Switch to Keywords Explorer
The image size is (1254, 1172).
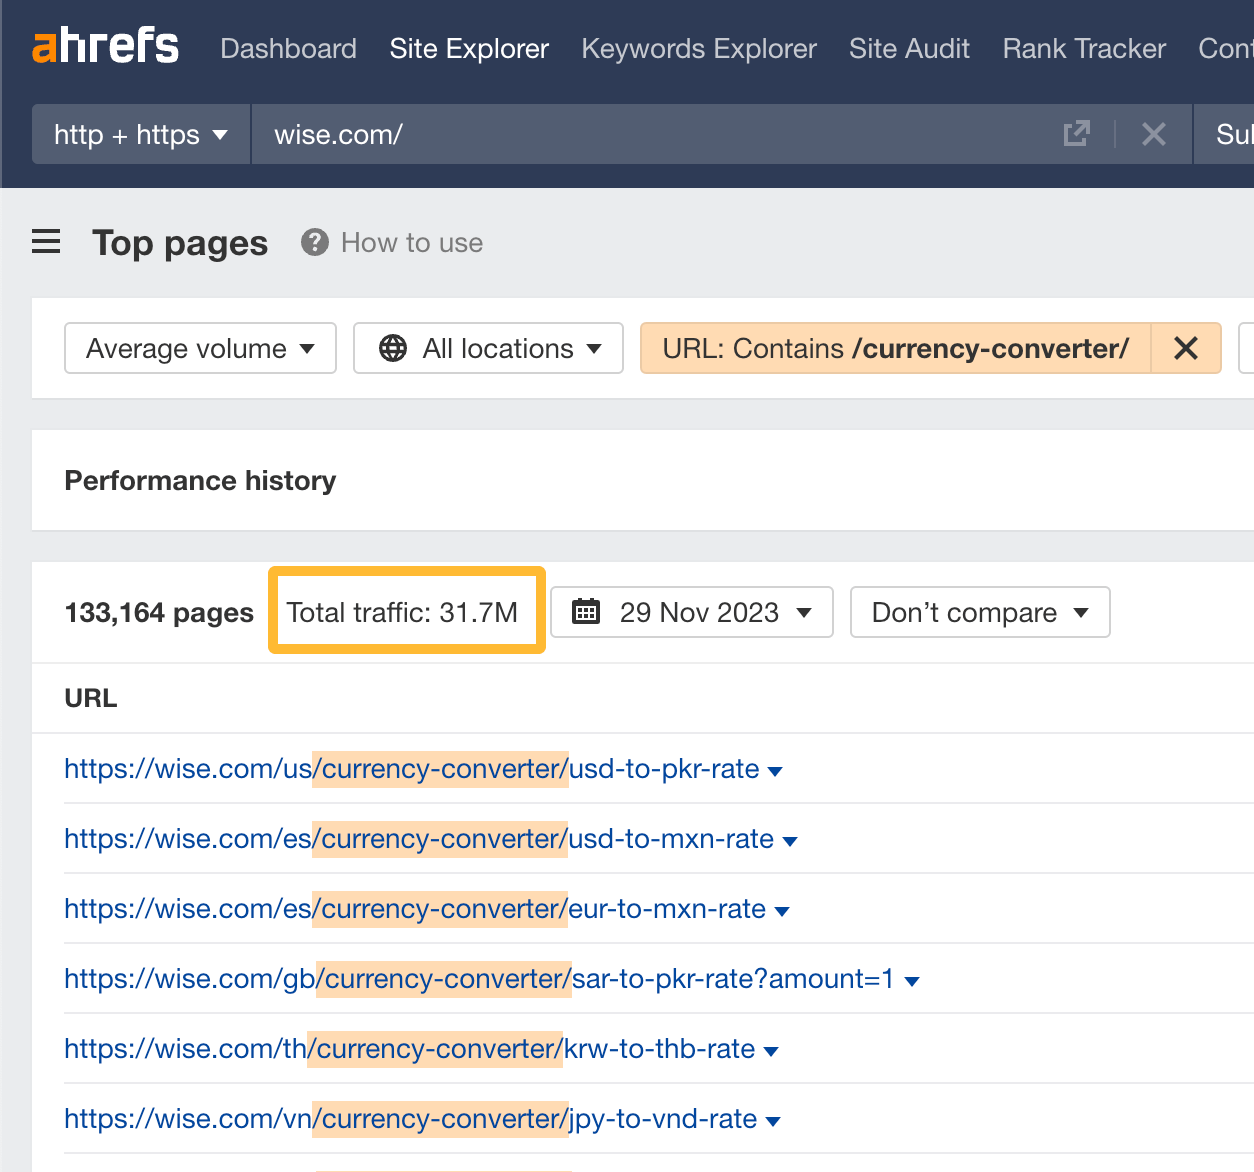tap(698, 48)
